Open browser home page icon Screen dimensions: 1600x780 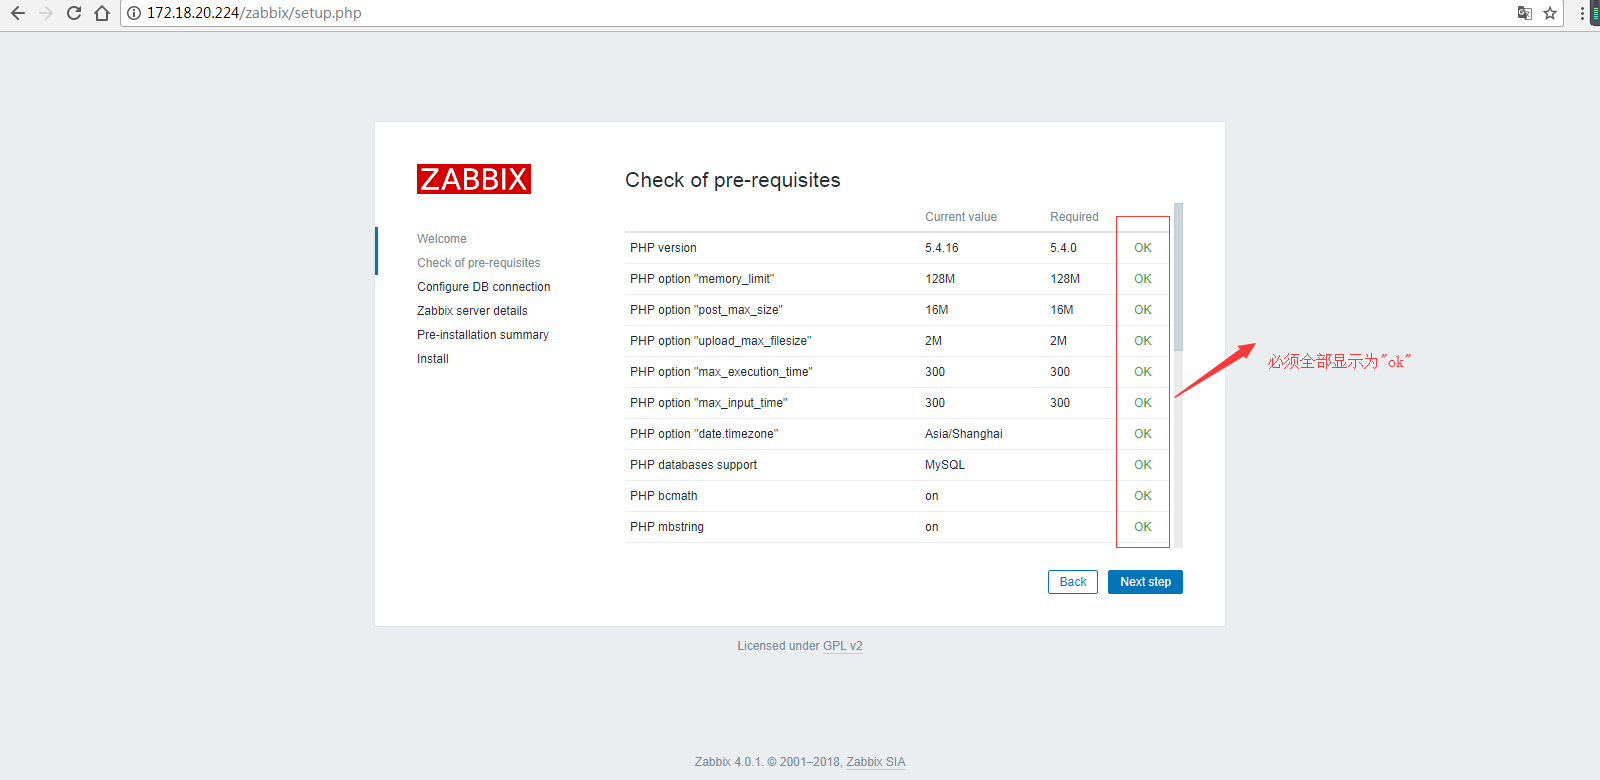[102, 13]
